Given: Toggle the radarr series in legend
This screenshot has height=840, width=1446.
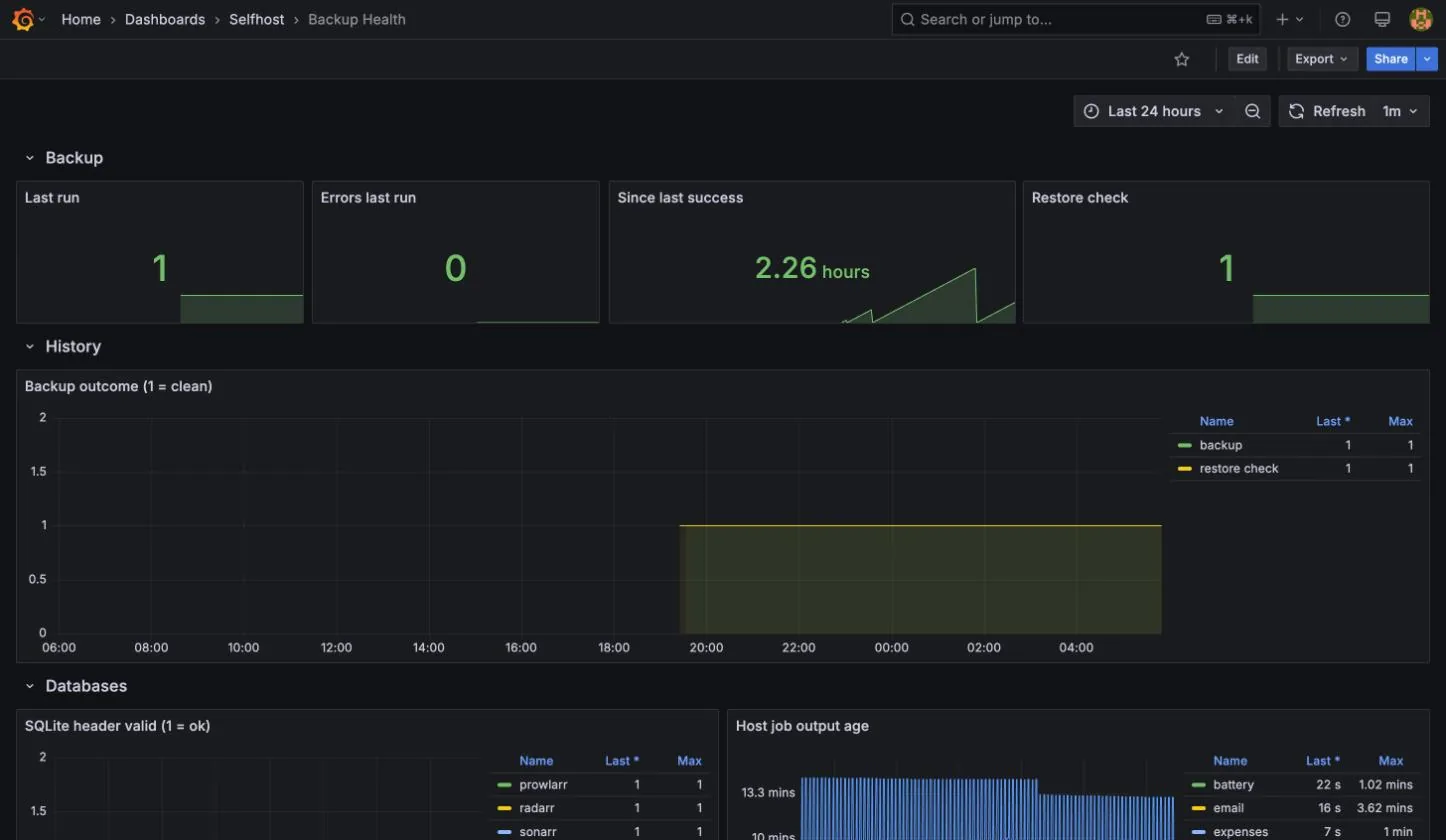Looking at the screenshot, I should point(537,808).
